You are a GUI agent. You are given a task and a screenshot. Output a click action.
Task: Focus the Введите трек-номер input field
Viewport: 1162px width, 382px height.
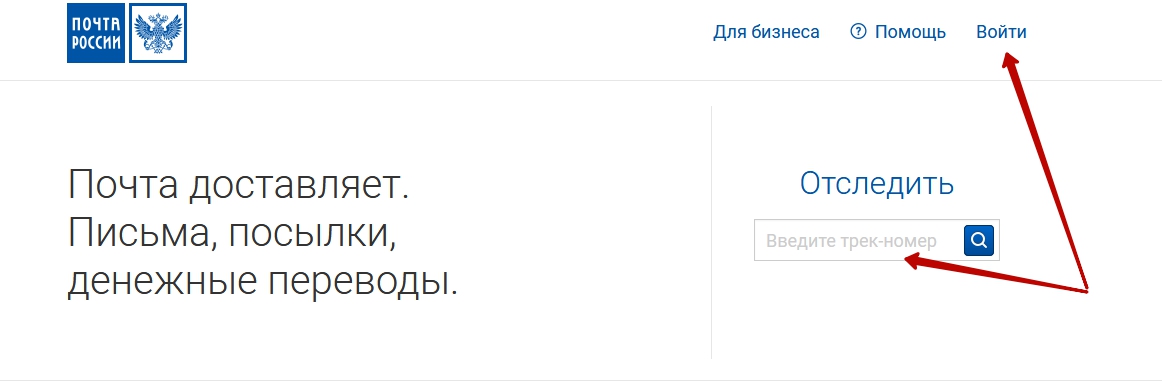(859, 240)
